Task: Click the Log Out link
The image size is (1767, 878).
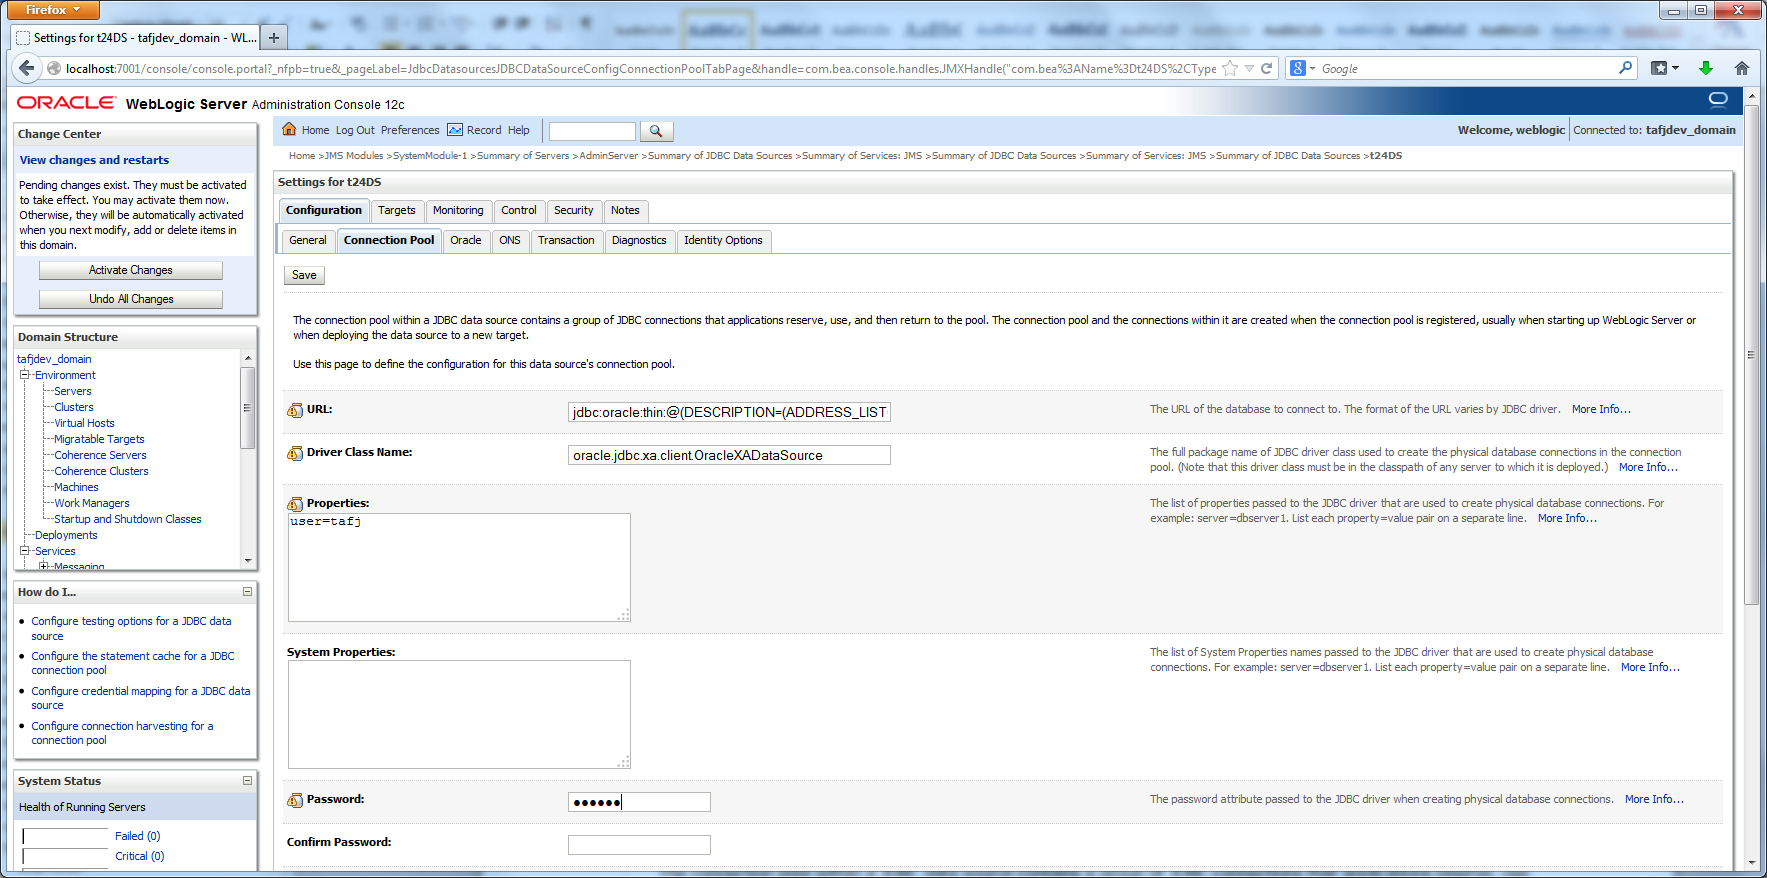Action: [x=355, y=130]
